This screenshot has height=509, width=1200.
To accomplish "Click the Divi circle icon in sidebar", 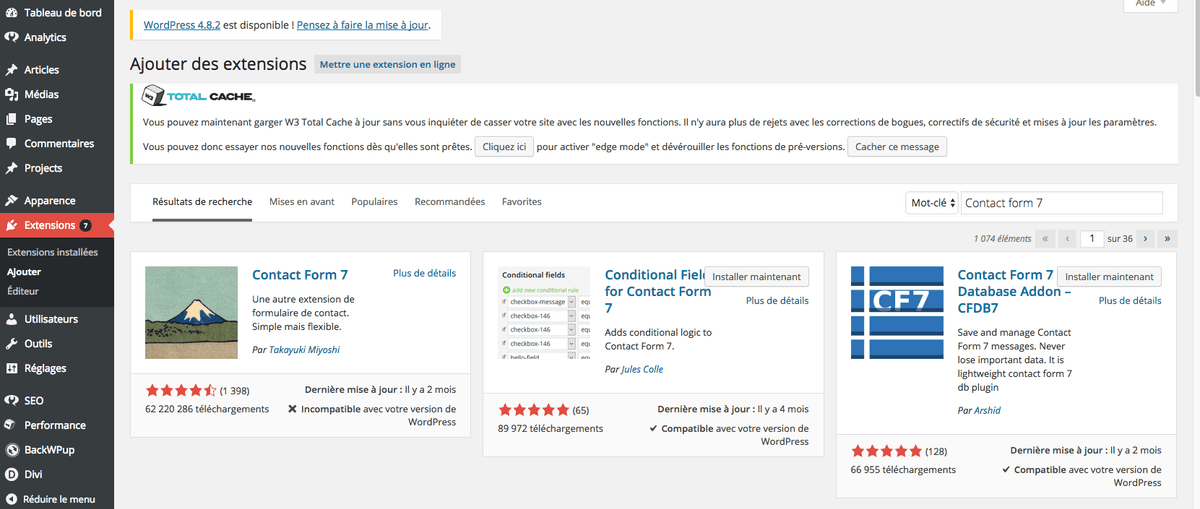I will [11, 475].
